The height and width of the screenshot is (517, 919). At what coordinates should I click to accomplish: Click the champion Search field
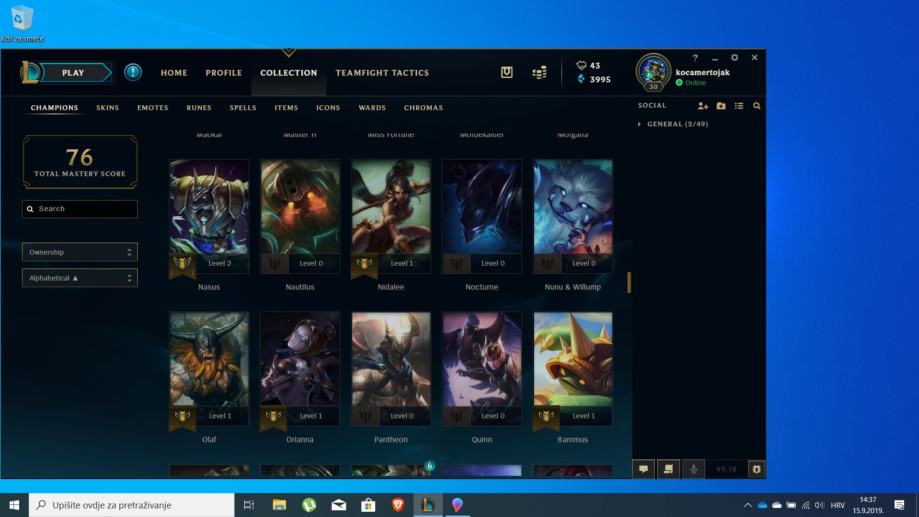coord(80,209)
